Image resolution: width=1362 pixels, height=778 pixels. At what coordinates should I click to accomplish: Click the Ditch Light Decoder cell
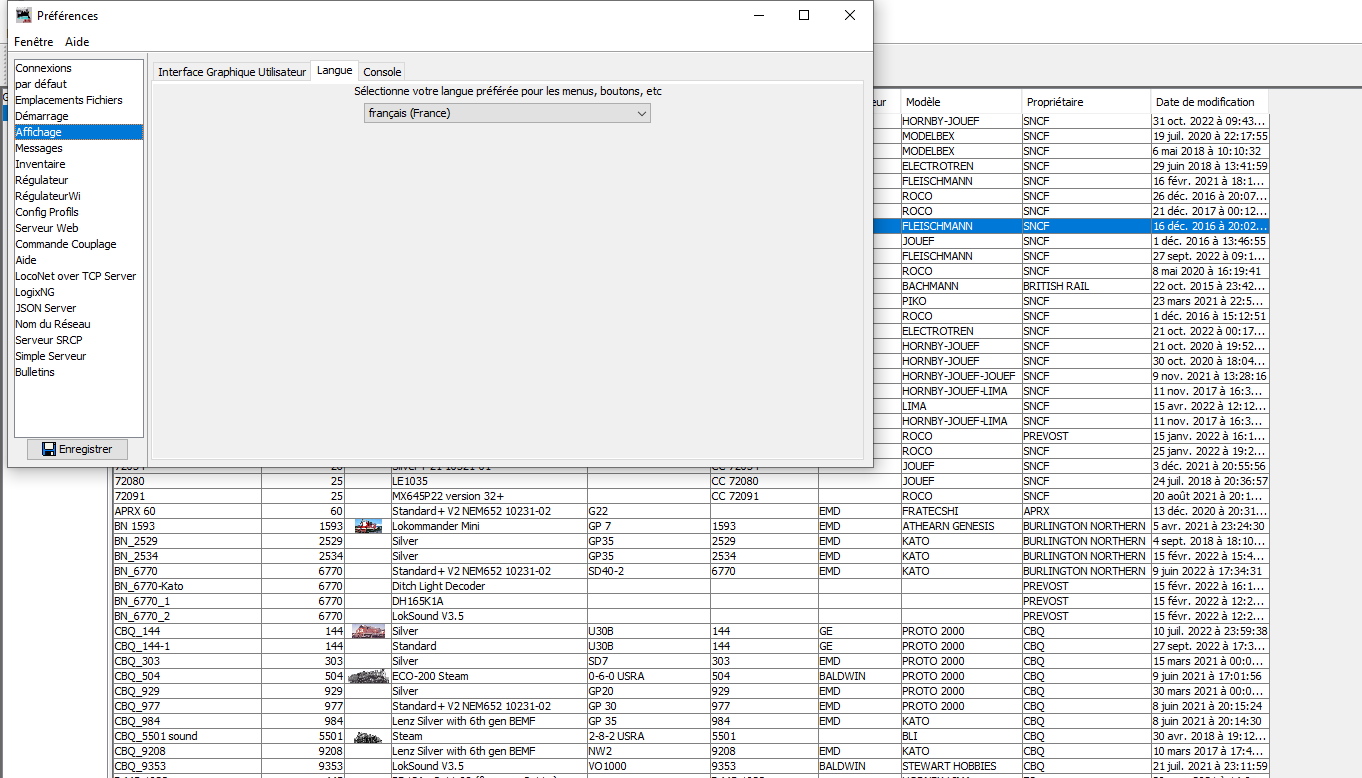coord(488,586)
